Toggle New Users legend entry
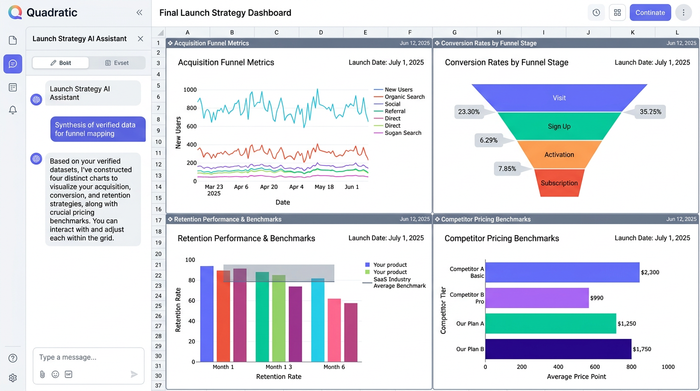700x391 pixels. click(393, 90)
